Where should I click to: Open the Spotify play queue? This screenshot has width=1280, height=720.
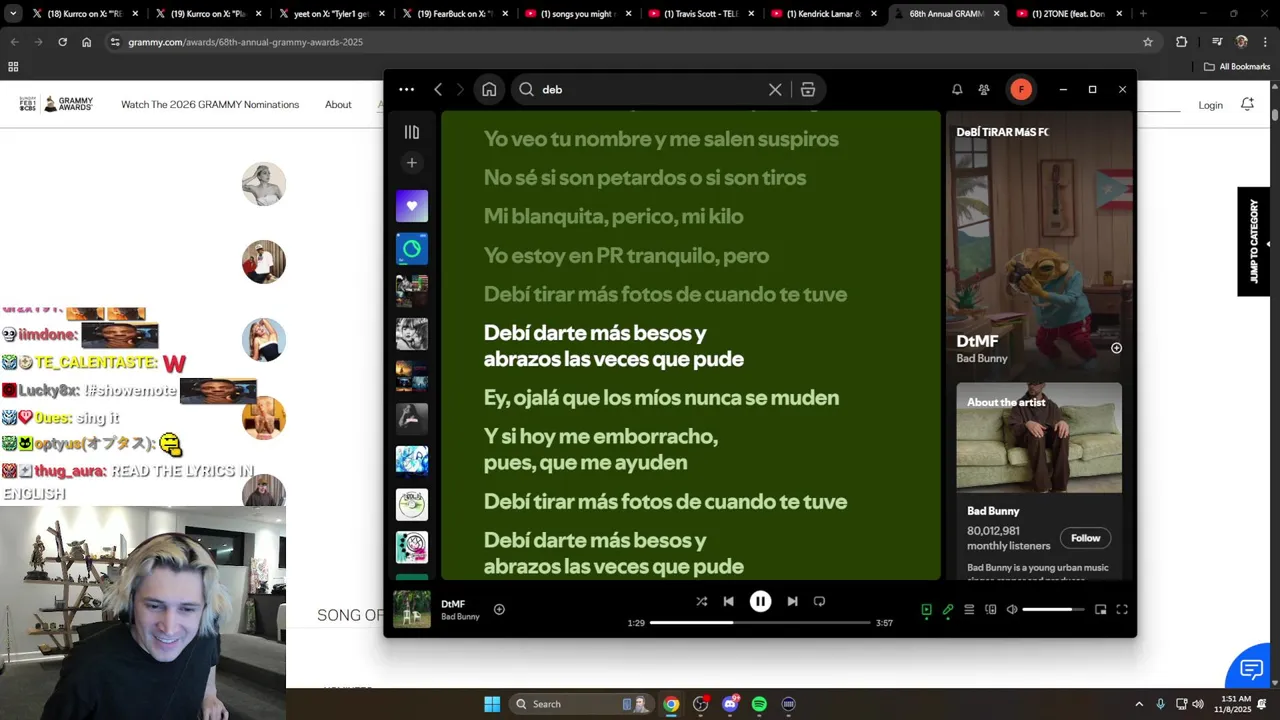pos(969,609)
